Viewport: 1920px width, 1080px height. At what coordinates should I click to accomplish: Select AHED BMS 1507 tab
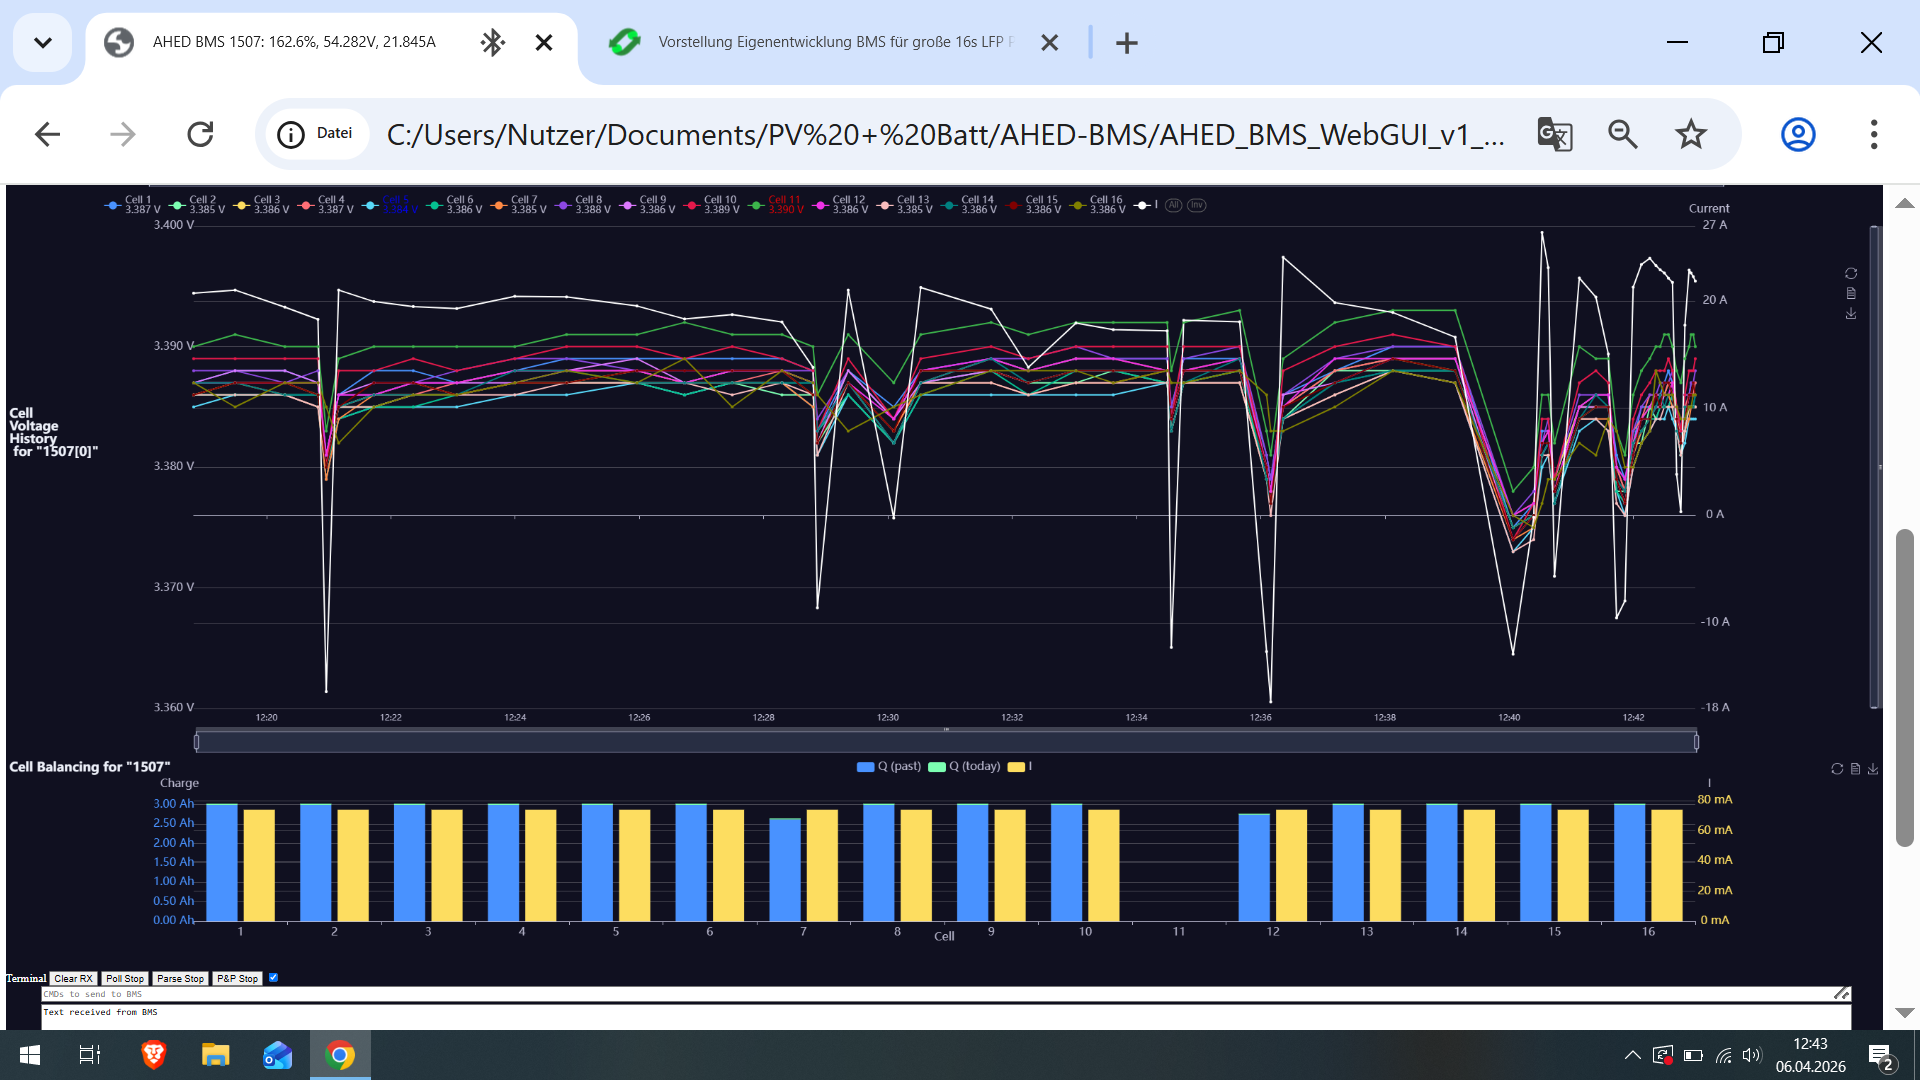tap(293, 42)
